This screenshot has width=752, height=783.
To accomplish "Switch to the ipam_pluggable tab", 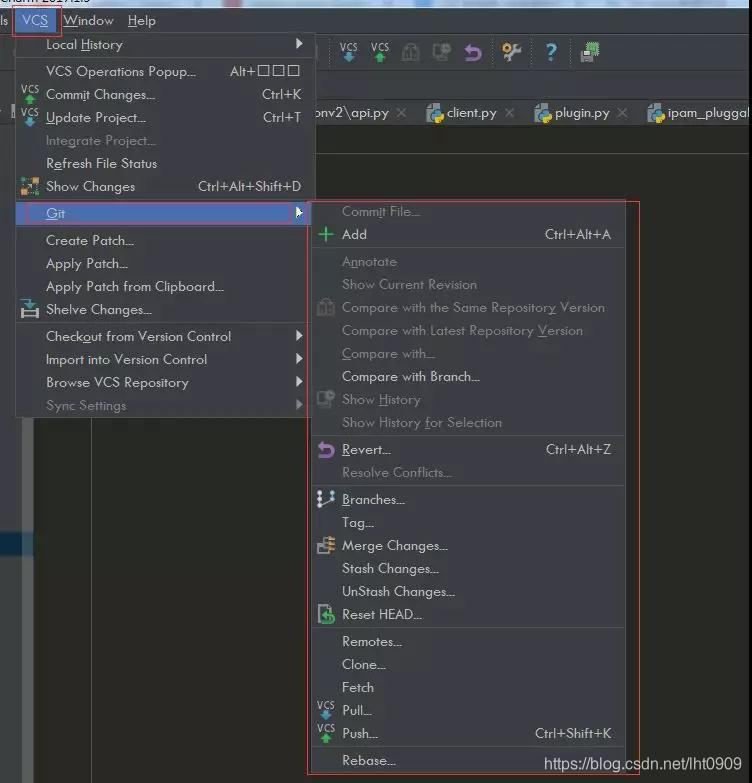I will (x=698, y=113).
